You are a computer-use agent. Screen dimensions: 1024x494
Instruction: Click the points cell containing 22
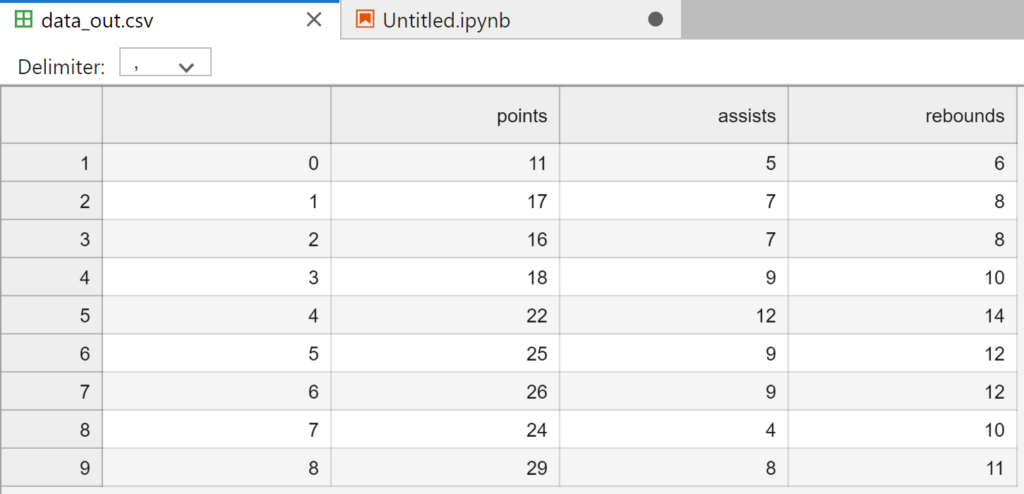point(445,315)
